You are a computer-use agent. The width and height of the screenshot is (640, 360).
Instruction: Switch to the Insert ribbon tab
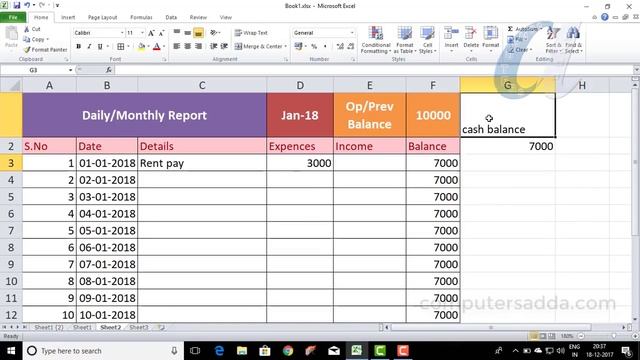tap(68, 17)
